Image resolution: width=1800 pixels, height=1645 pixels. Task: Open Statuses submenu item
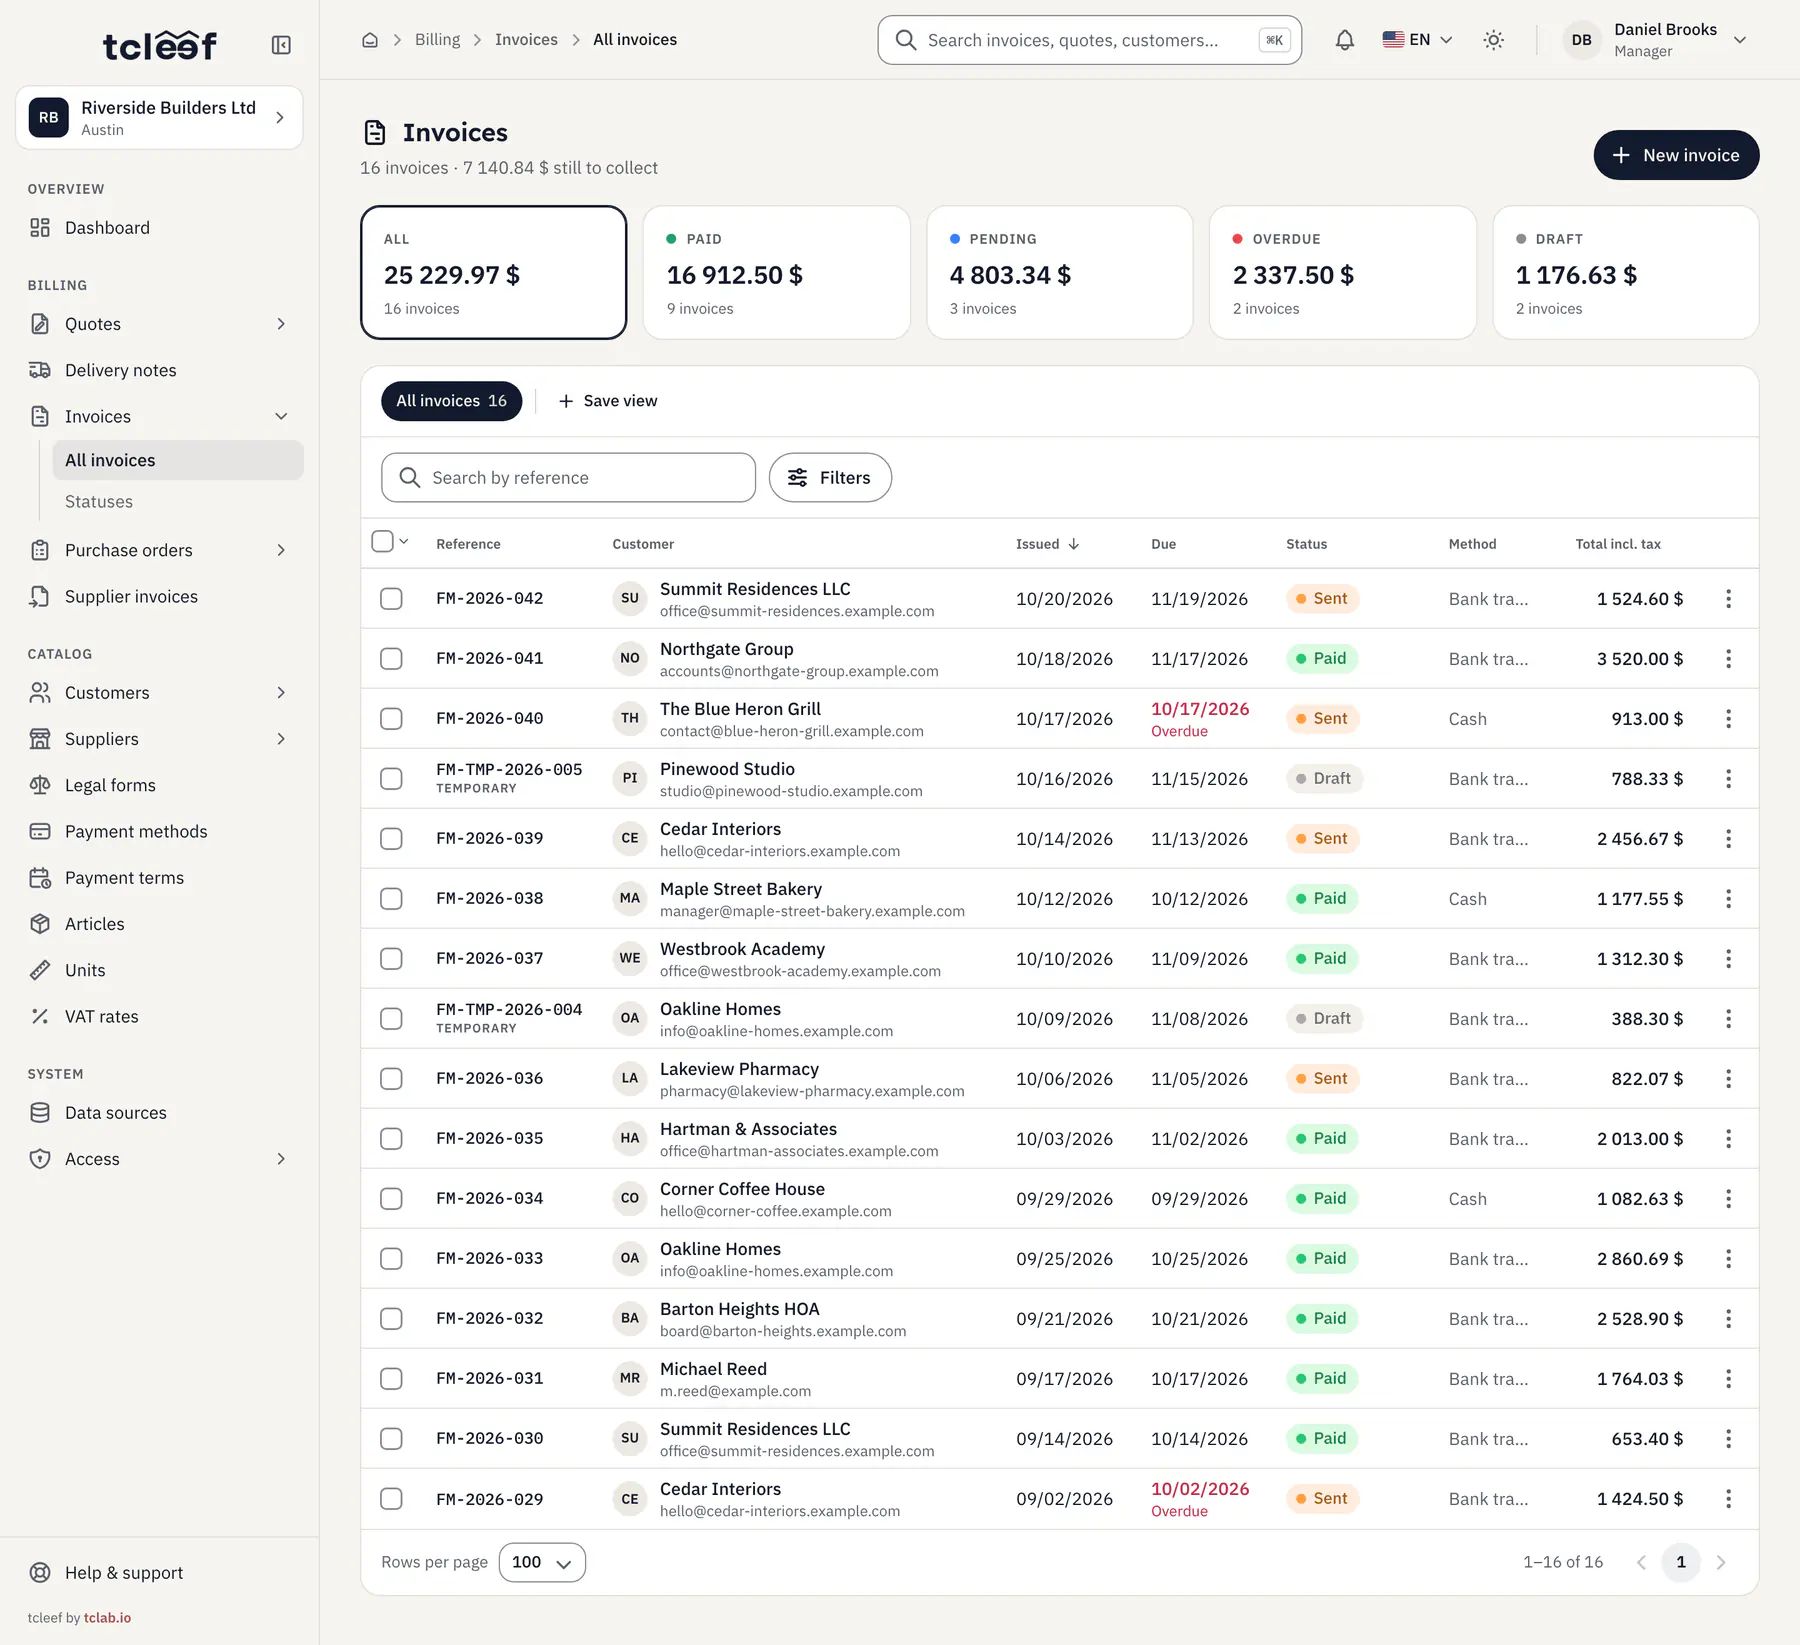(x=178, y=502)
